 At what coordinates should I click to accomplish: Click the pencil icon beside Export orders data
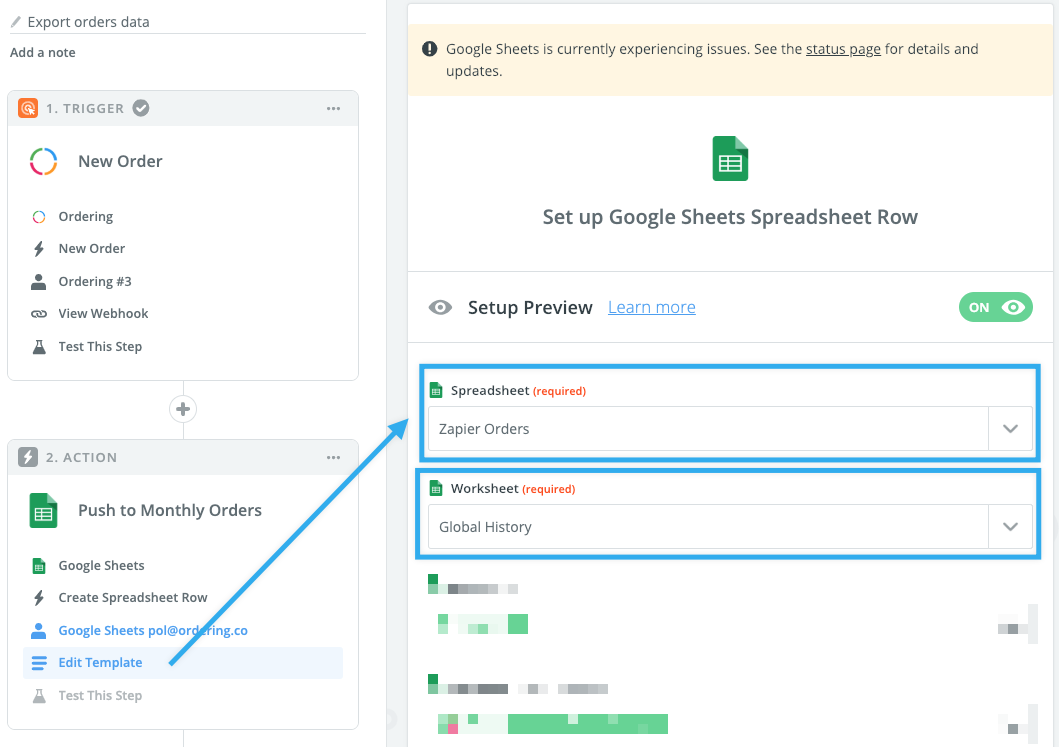click(16, 22)
